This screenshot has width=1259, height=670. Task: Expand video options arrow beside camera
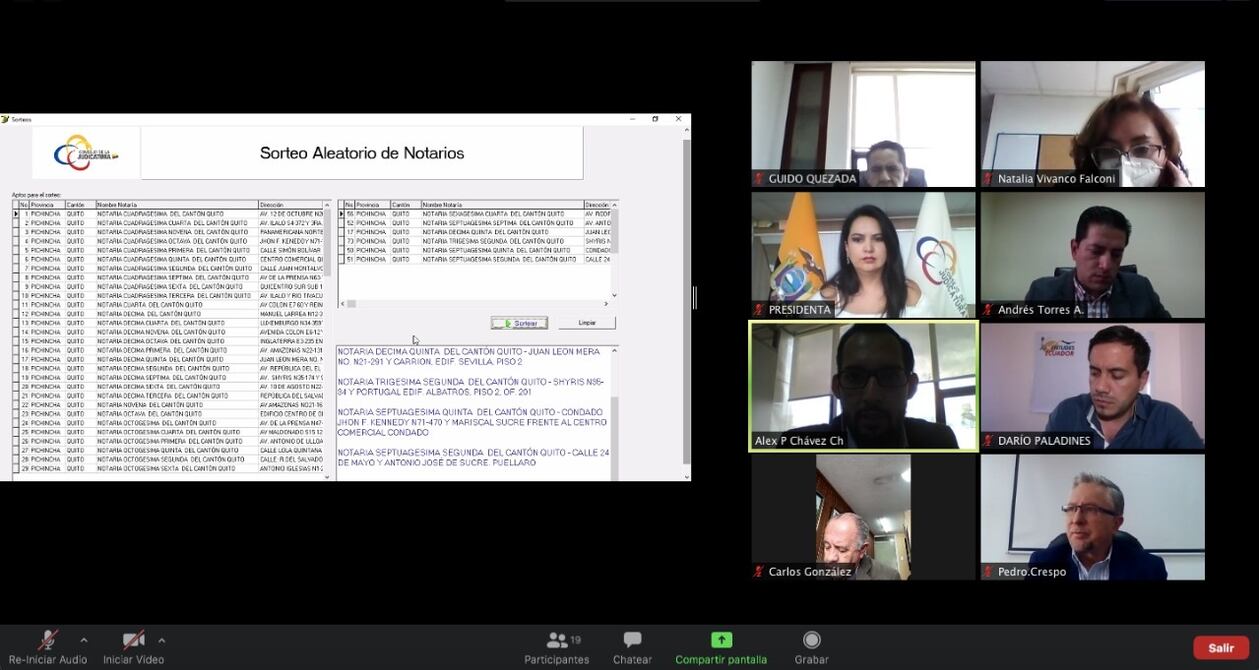coord(161,640)
